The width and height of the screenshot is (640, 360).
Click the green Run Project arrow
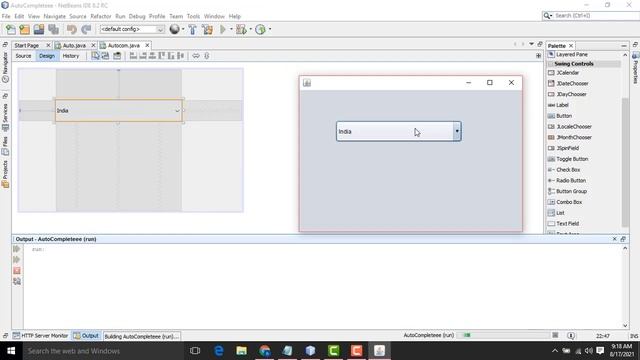(223, 29)
